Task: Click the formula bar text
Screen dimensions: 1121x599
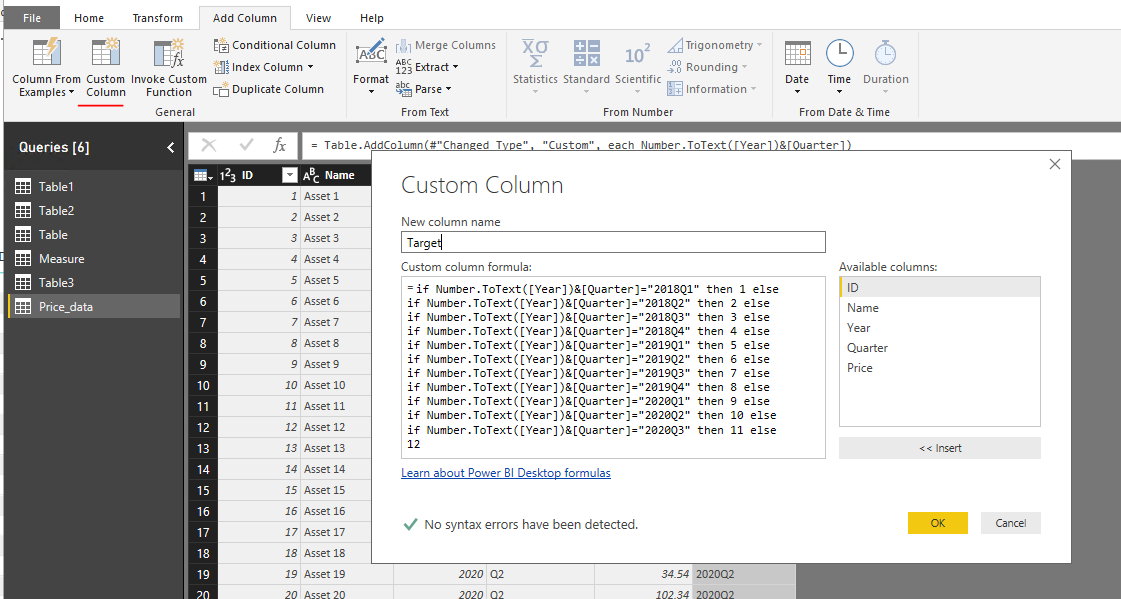Action: (x=581, y=145)
